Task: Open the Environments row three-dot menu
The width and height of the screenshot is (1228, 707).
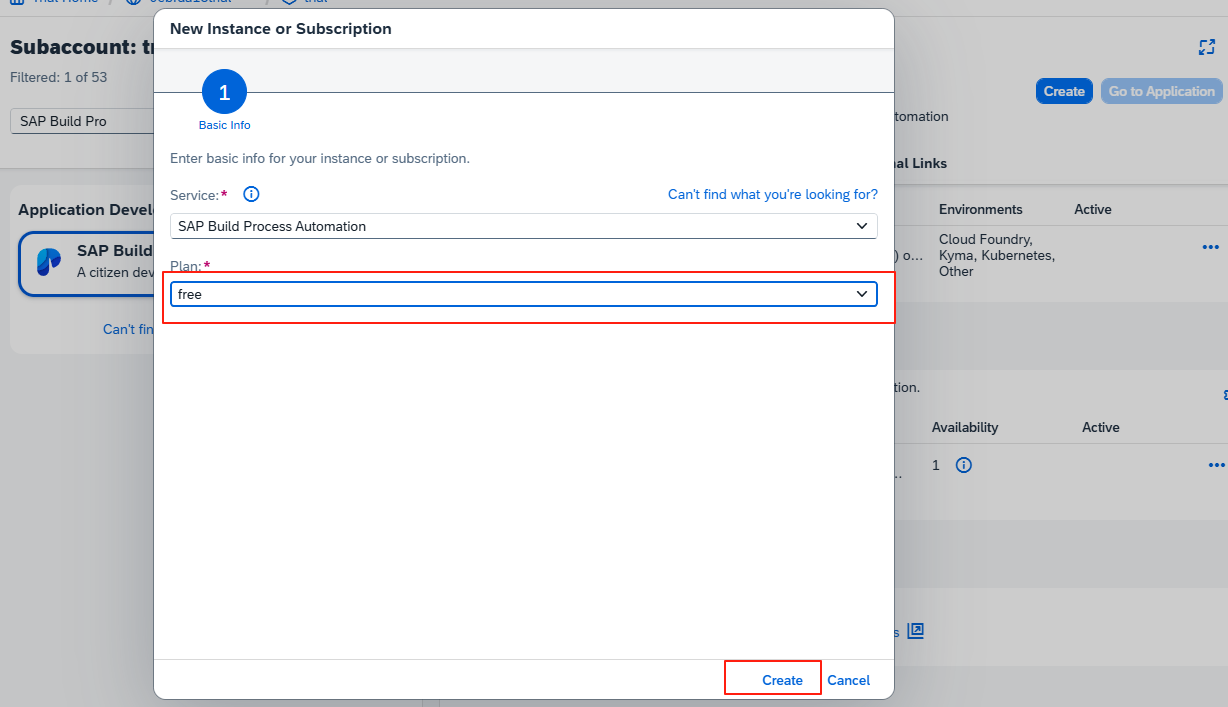Action: pos(1211,247)
